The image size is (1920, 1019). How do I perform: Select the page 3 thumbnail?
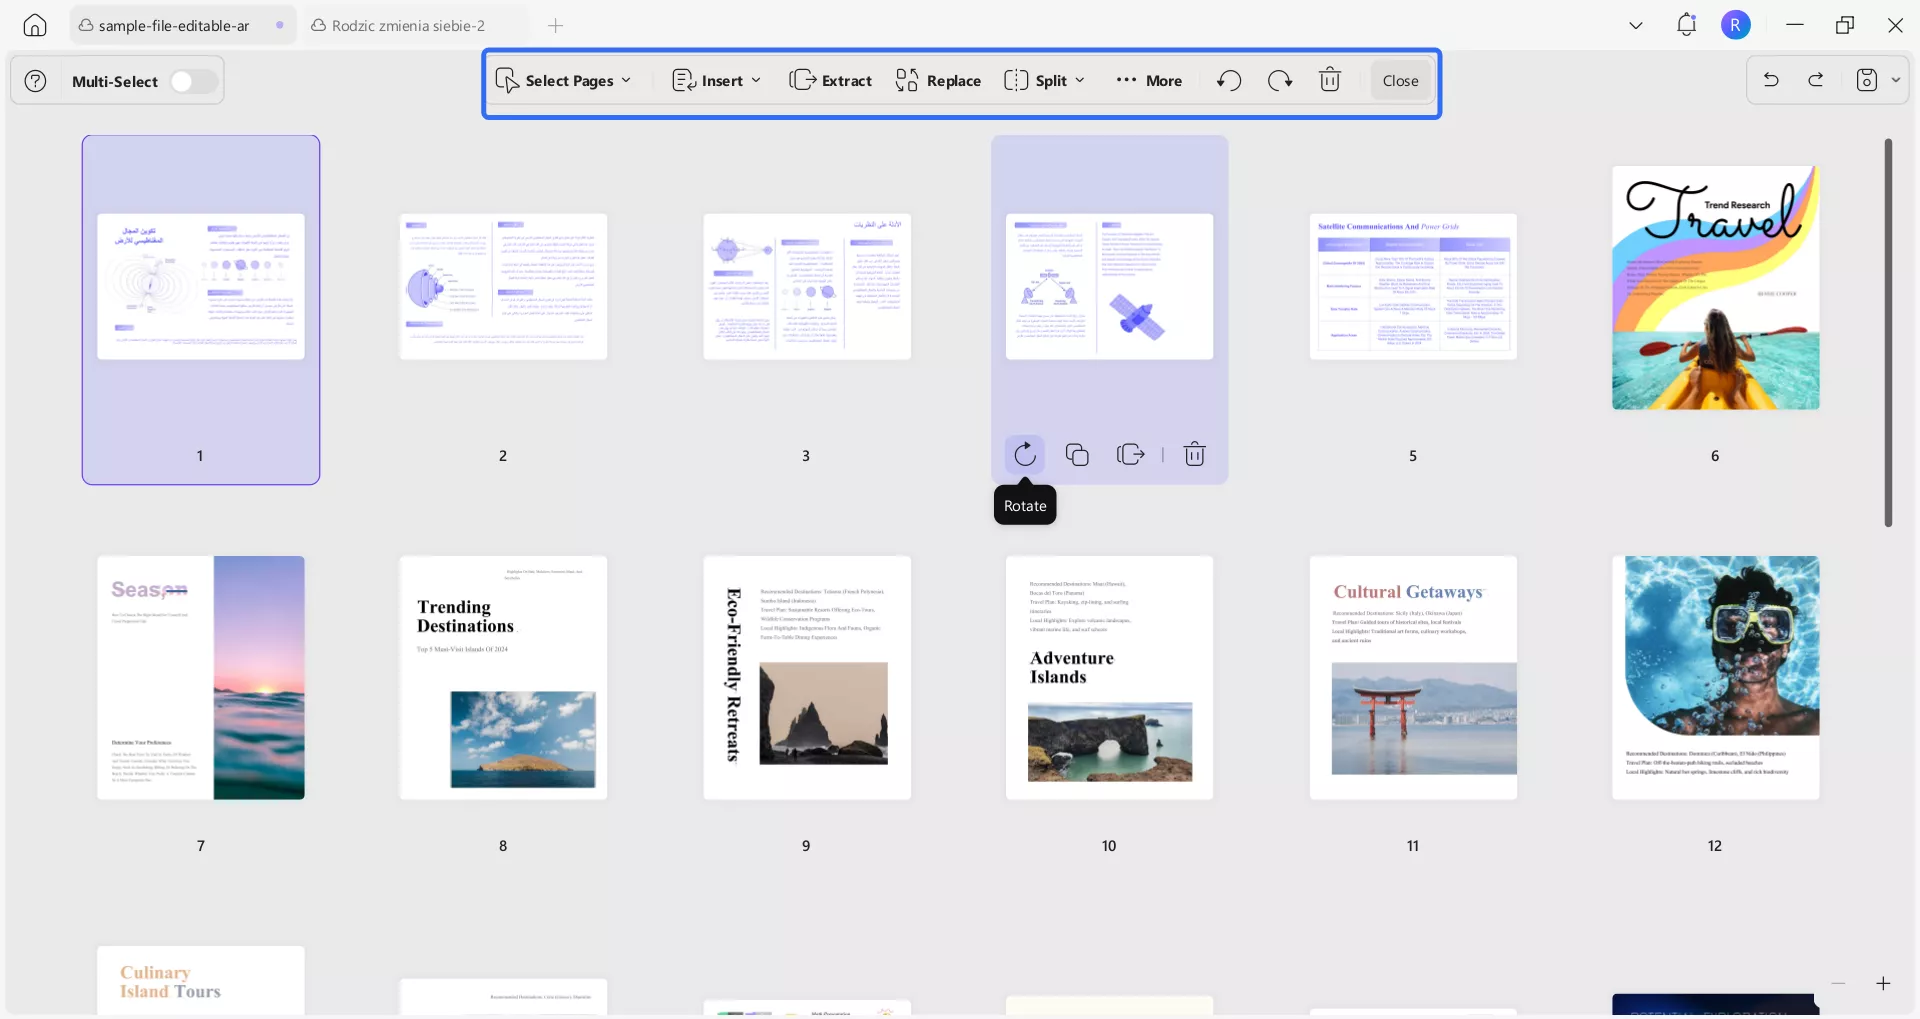pos(807,287)
